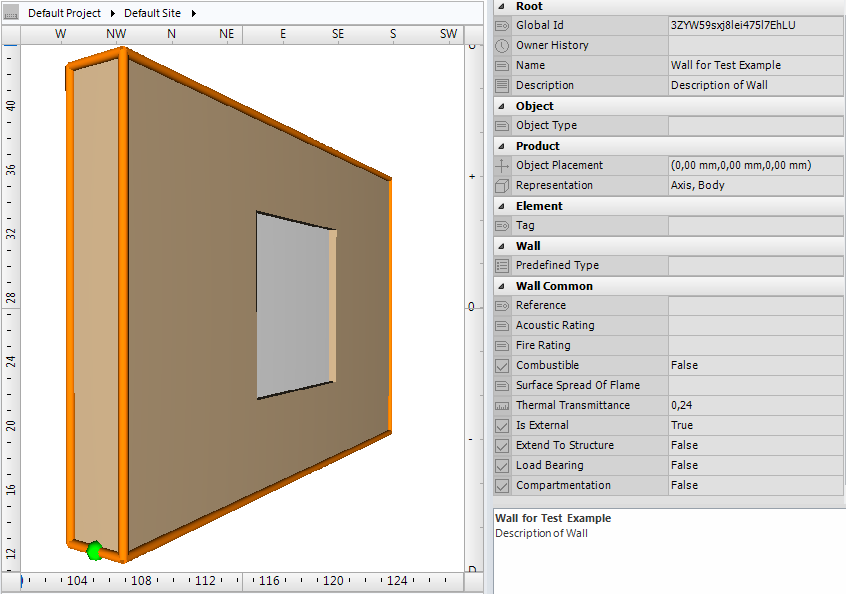The height and width of the screenshot is (594, 846).
Task: Click the Object Placement value field
Action: (755, 165)
